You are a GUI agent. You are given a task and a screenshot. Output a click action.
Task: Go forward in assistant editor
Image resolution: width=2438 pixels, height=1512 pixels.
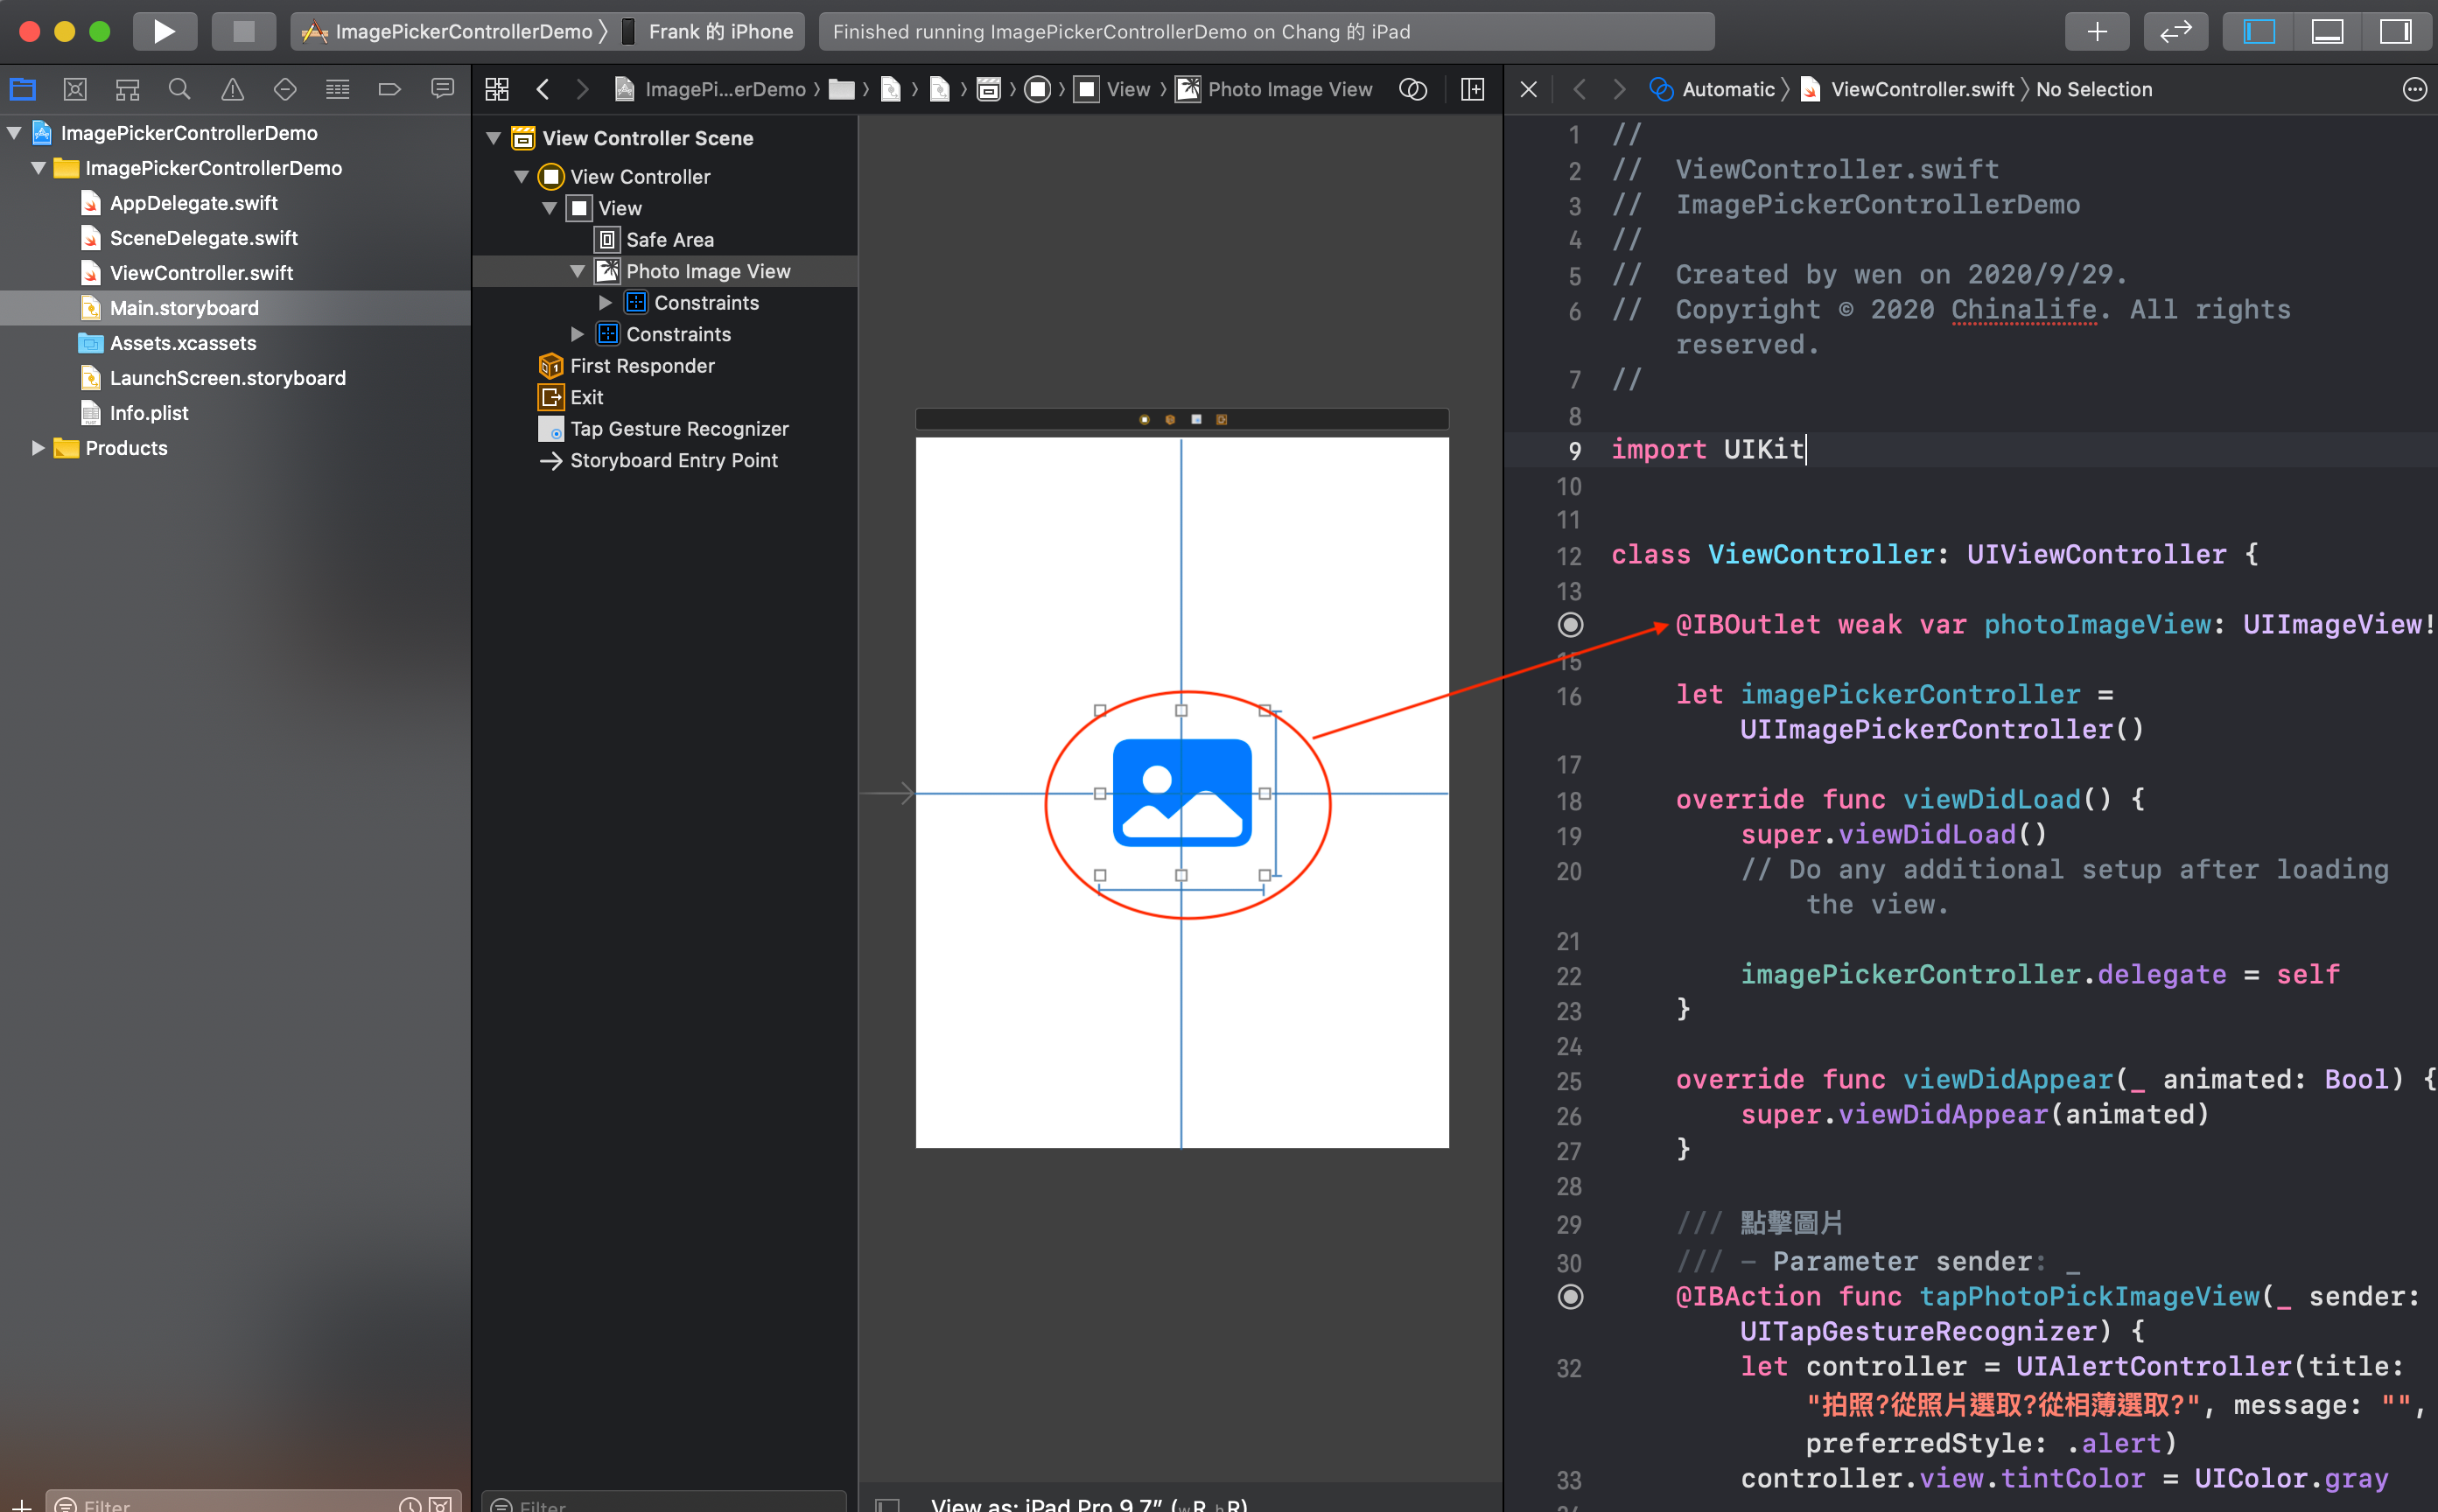1620,89
